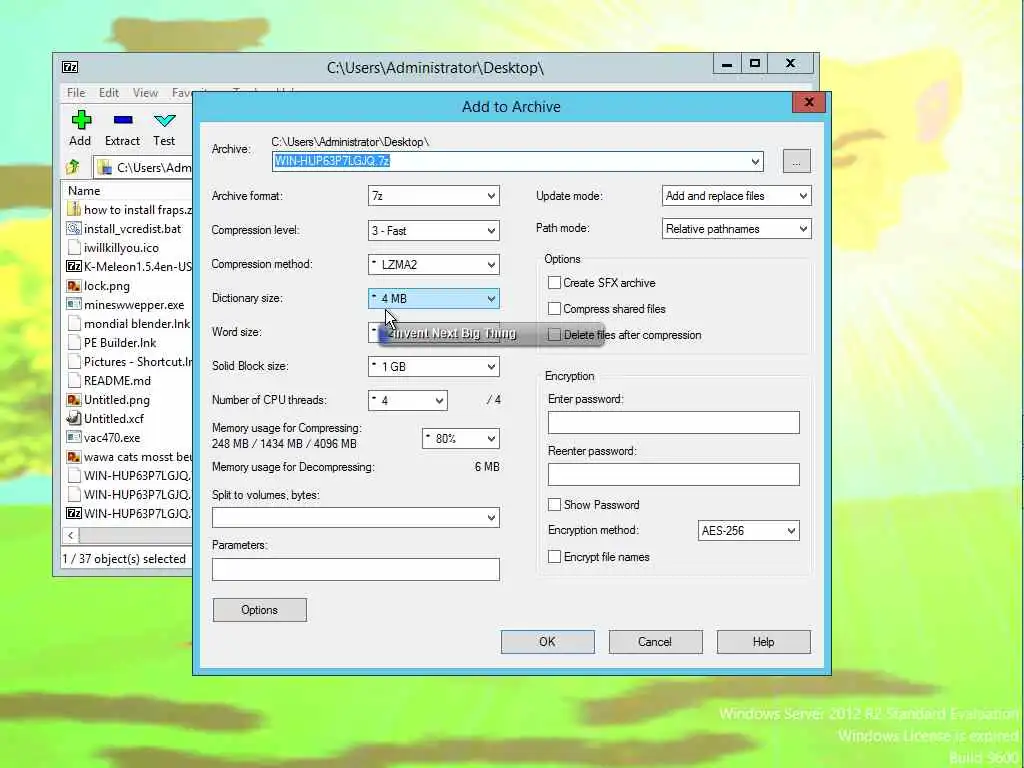Viewport: 1024px width, 768px height.
Task: Enable Create SFX archive checkbox
Action: [x=554, y=283]
